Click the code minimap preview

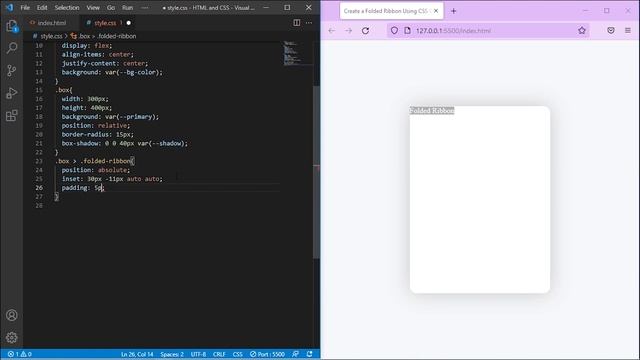pyautogui.click(x=297, y=53)
